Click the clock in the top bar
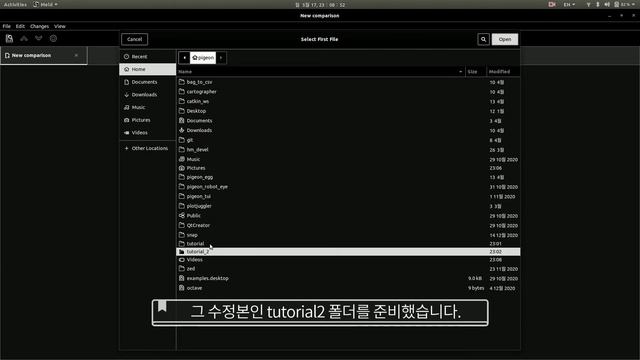Screen dimensions: 640x360 pyautogui.click(x=320, y=5)
